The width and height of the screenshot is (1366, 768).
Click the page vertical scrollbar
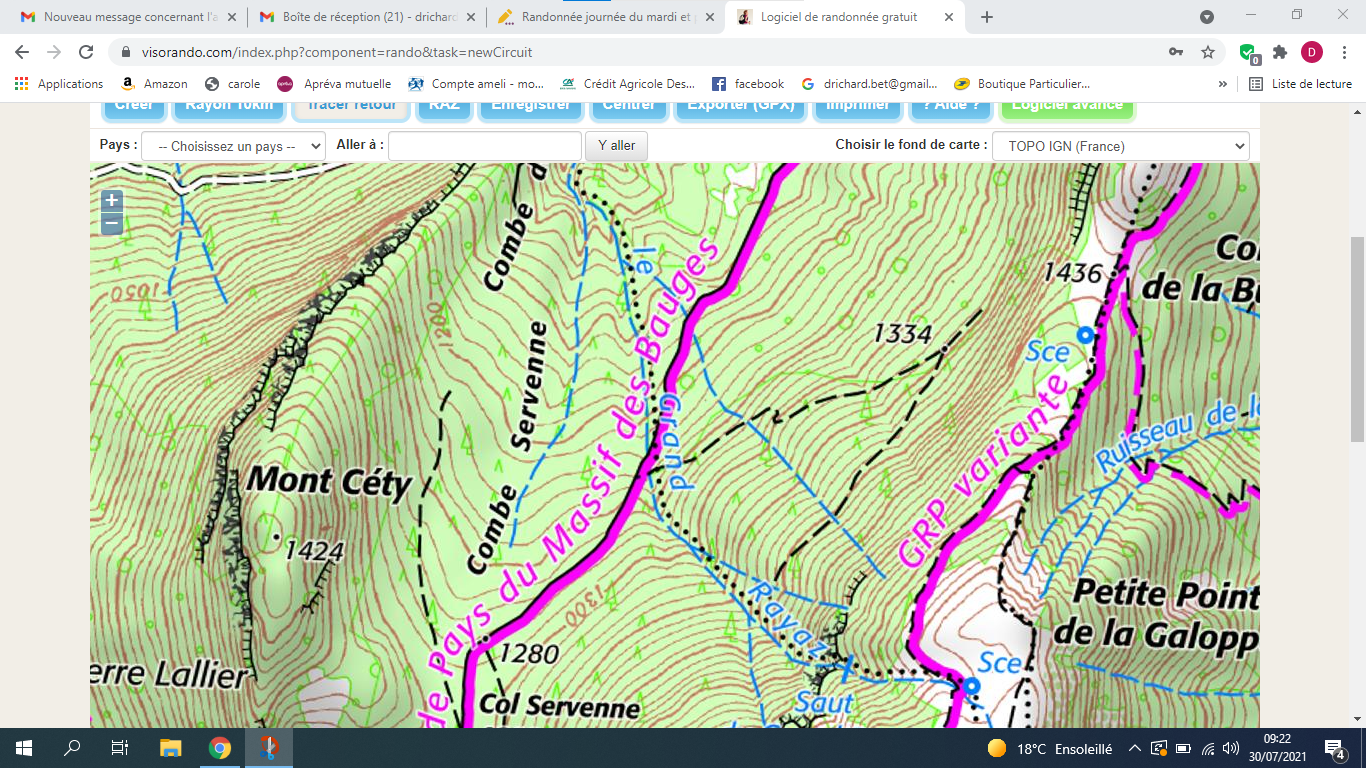click(1357, 340)
